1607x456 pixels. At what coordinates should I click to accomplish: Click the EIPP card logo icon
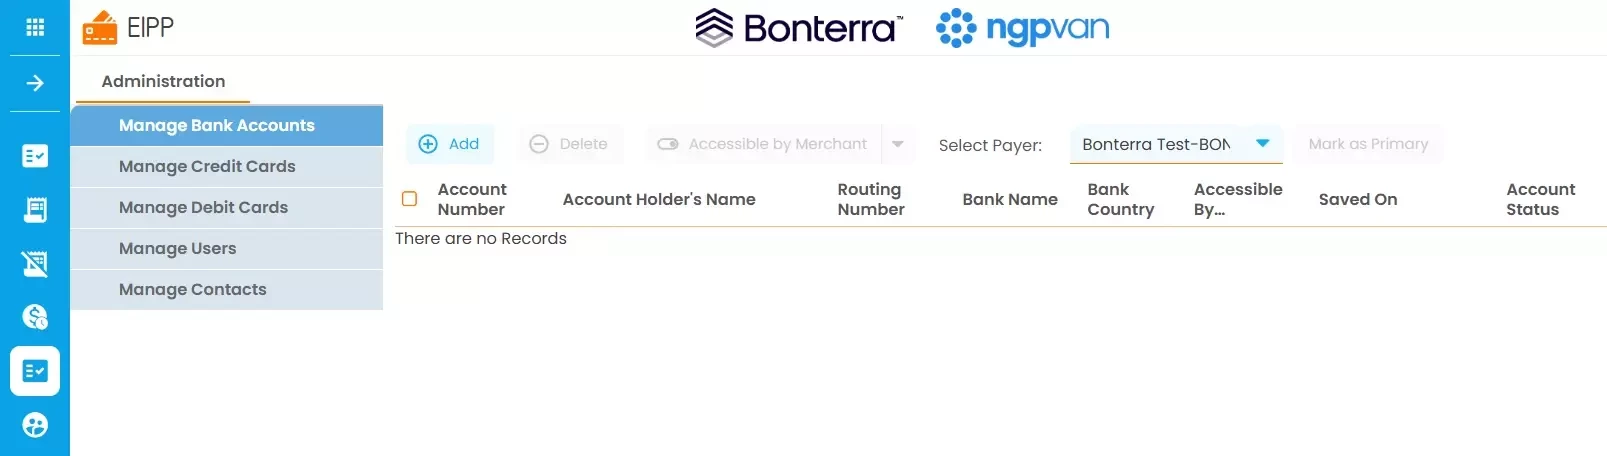pyautogui.click(x=99, y=28)
